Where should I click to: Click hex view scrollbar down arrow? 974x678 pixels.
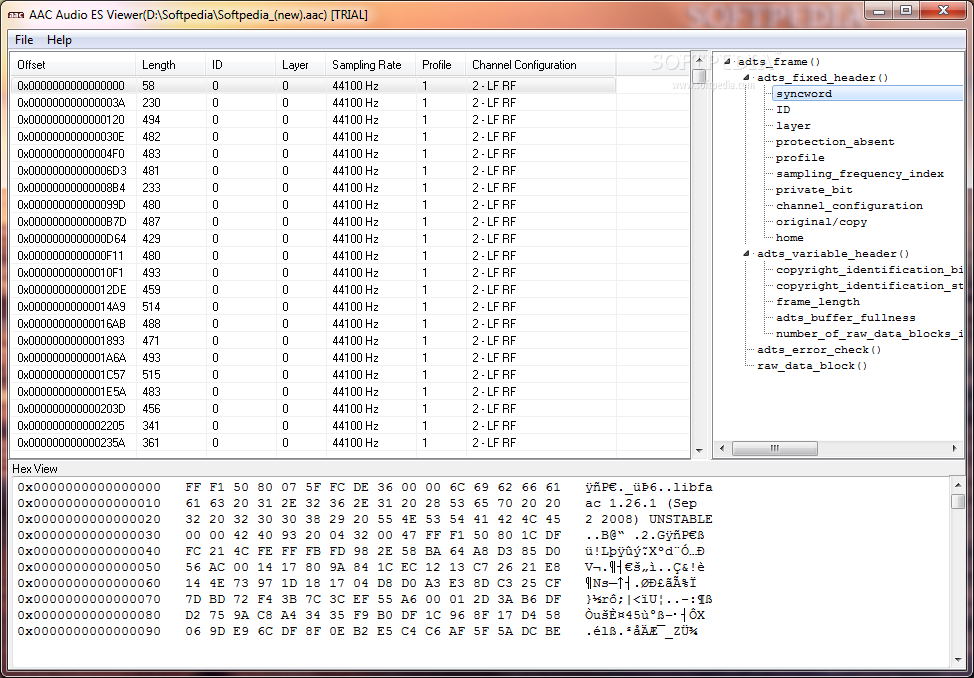pos(957,660)
